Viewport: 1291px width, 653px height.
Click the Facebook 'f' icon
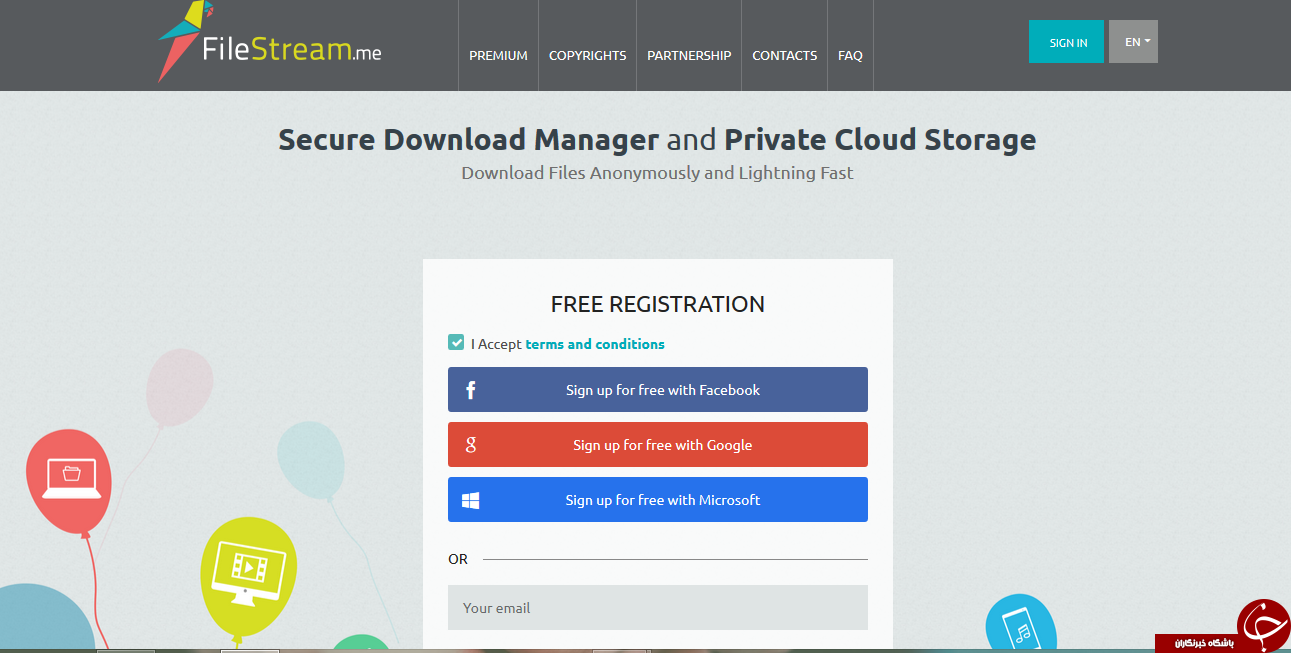471,391
